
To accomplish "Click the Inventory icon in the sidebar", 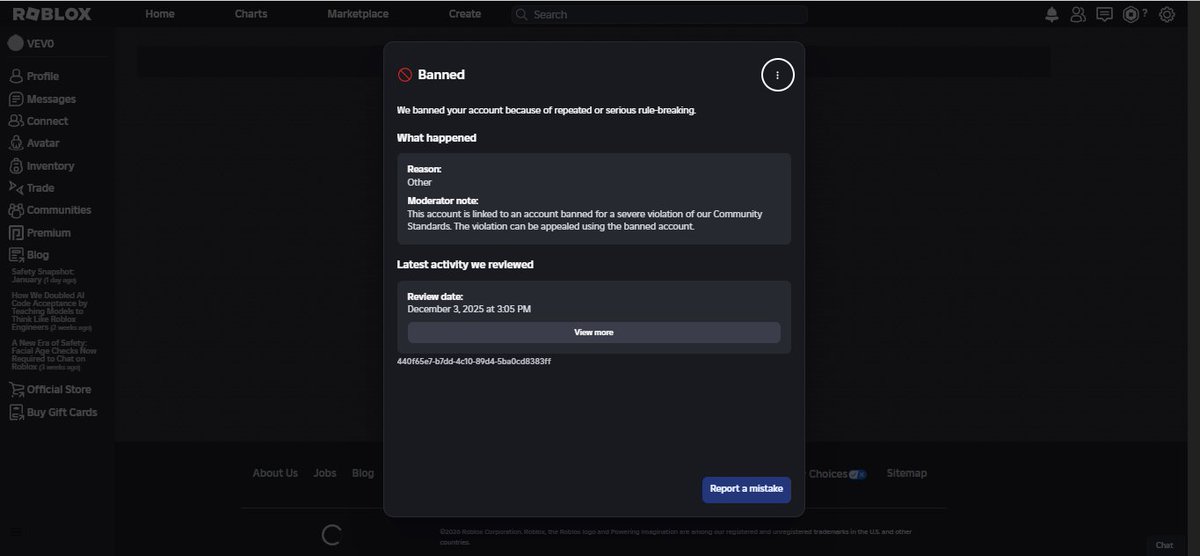I will (x=16, y=166).
